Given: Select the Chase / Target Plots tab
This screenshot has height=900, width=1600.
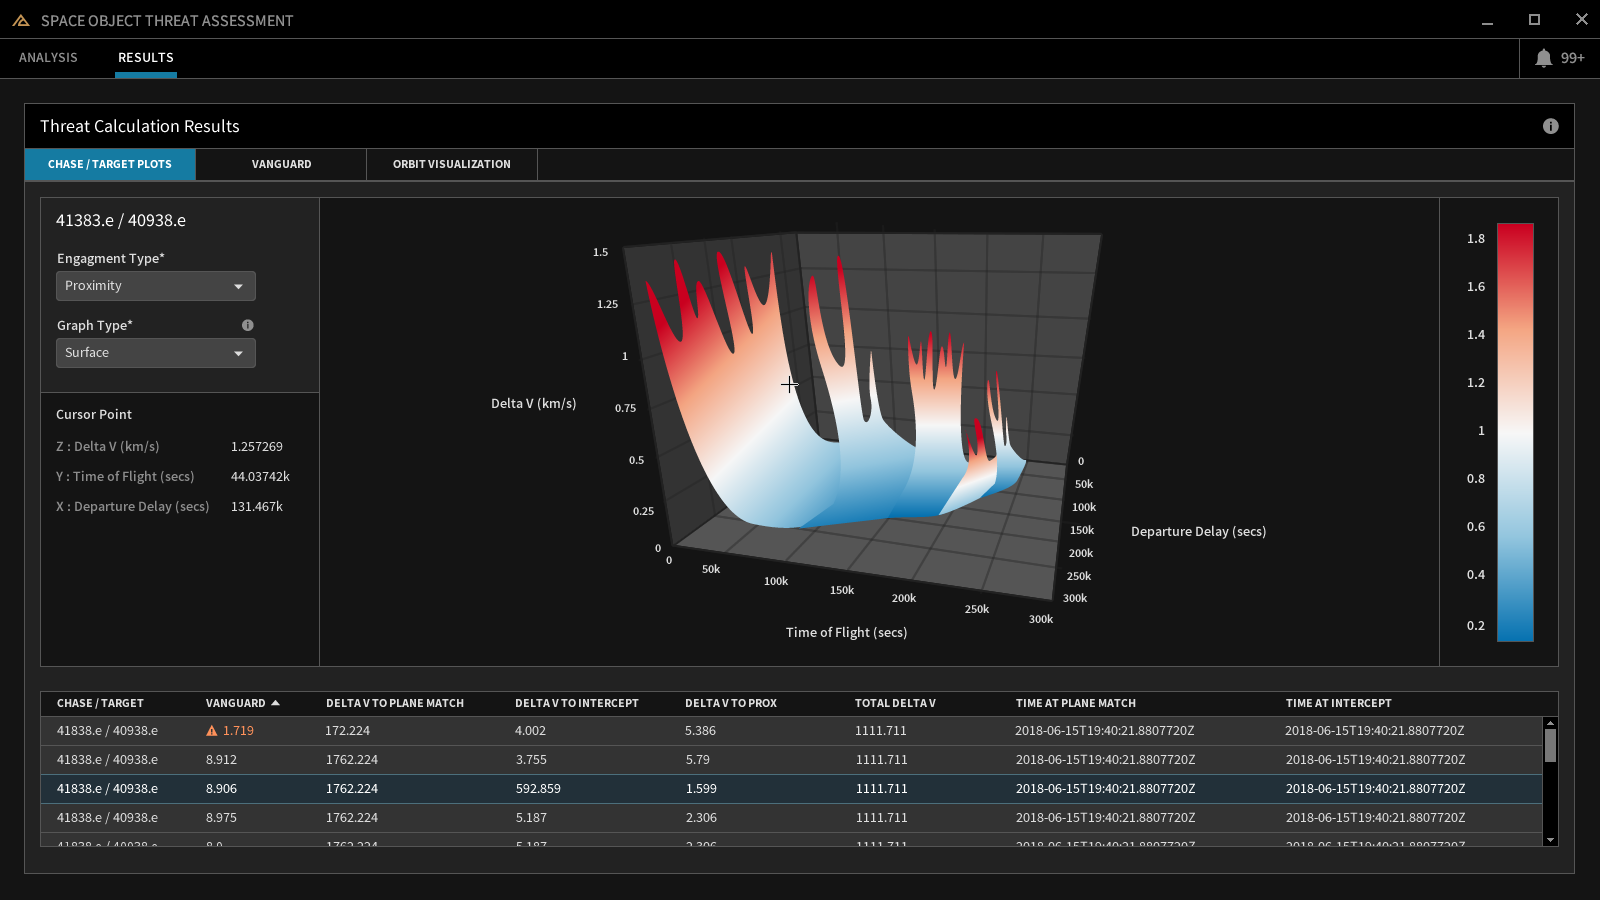Looking at the screenshot, I should click(110, 164).
